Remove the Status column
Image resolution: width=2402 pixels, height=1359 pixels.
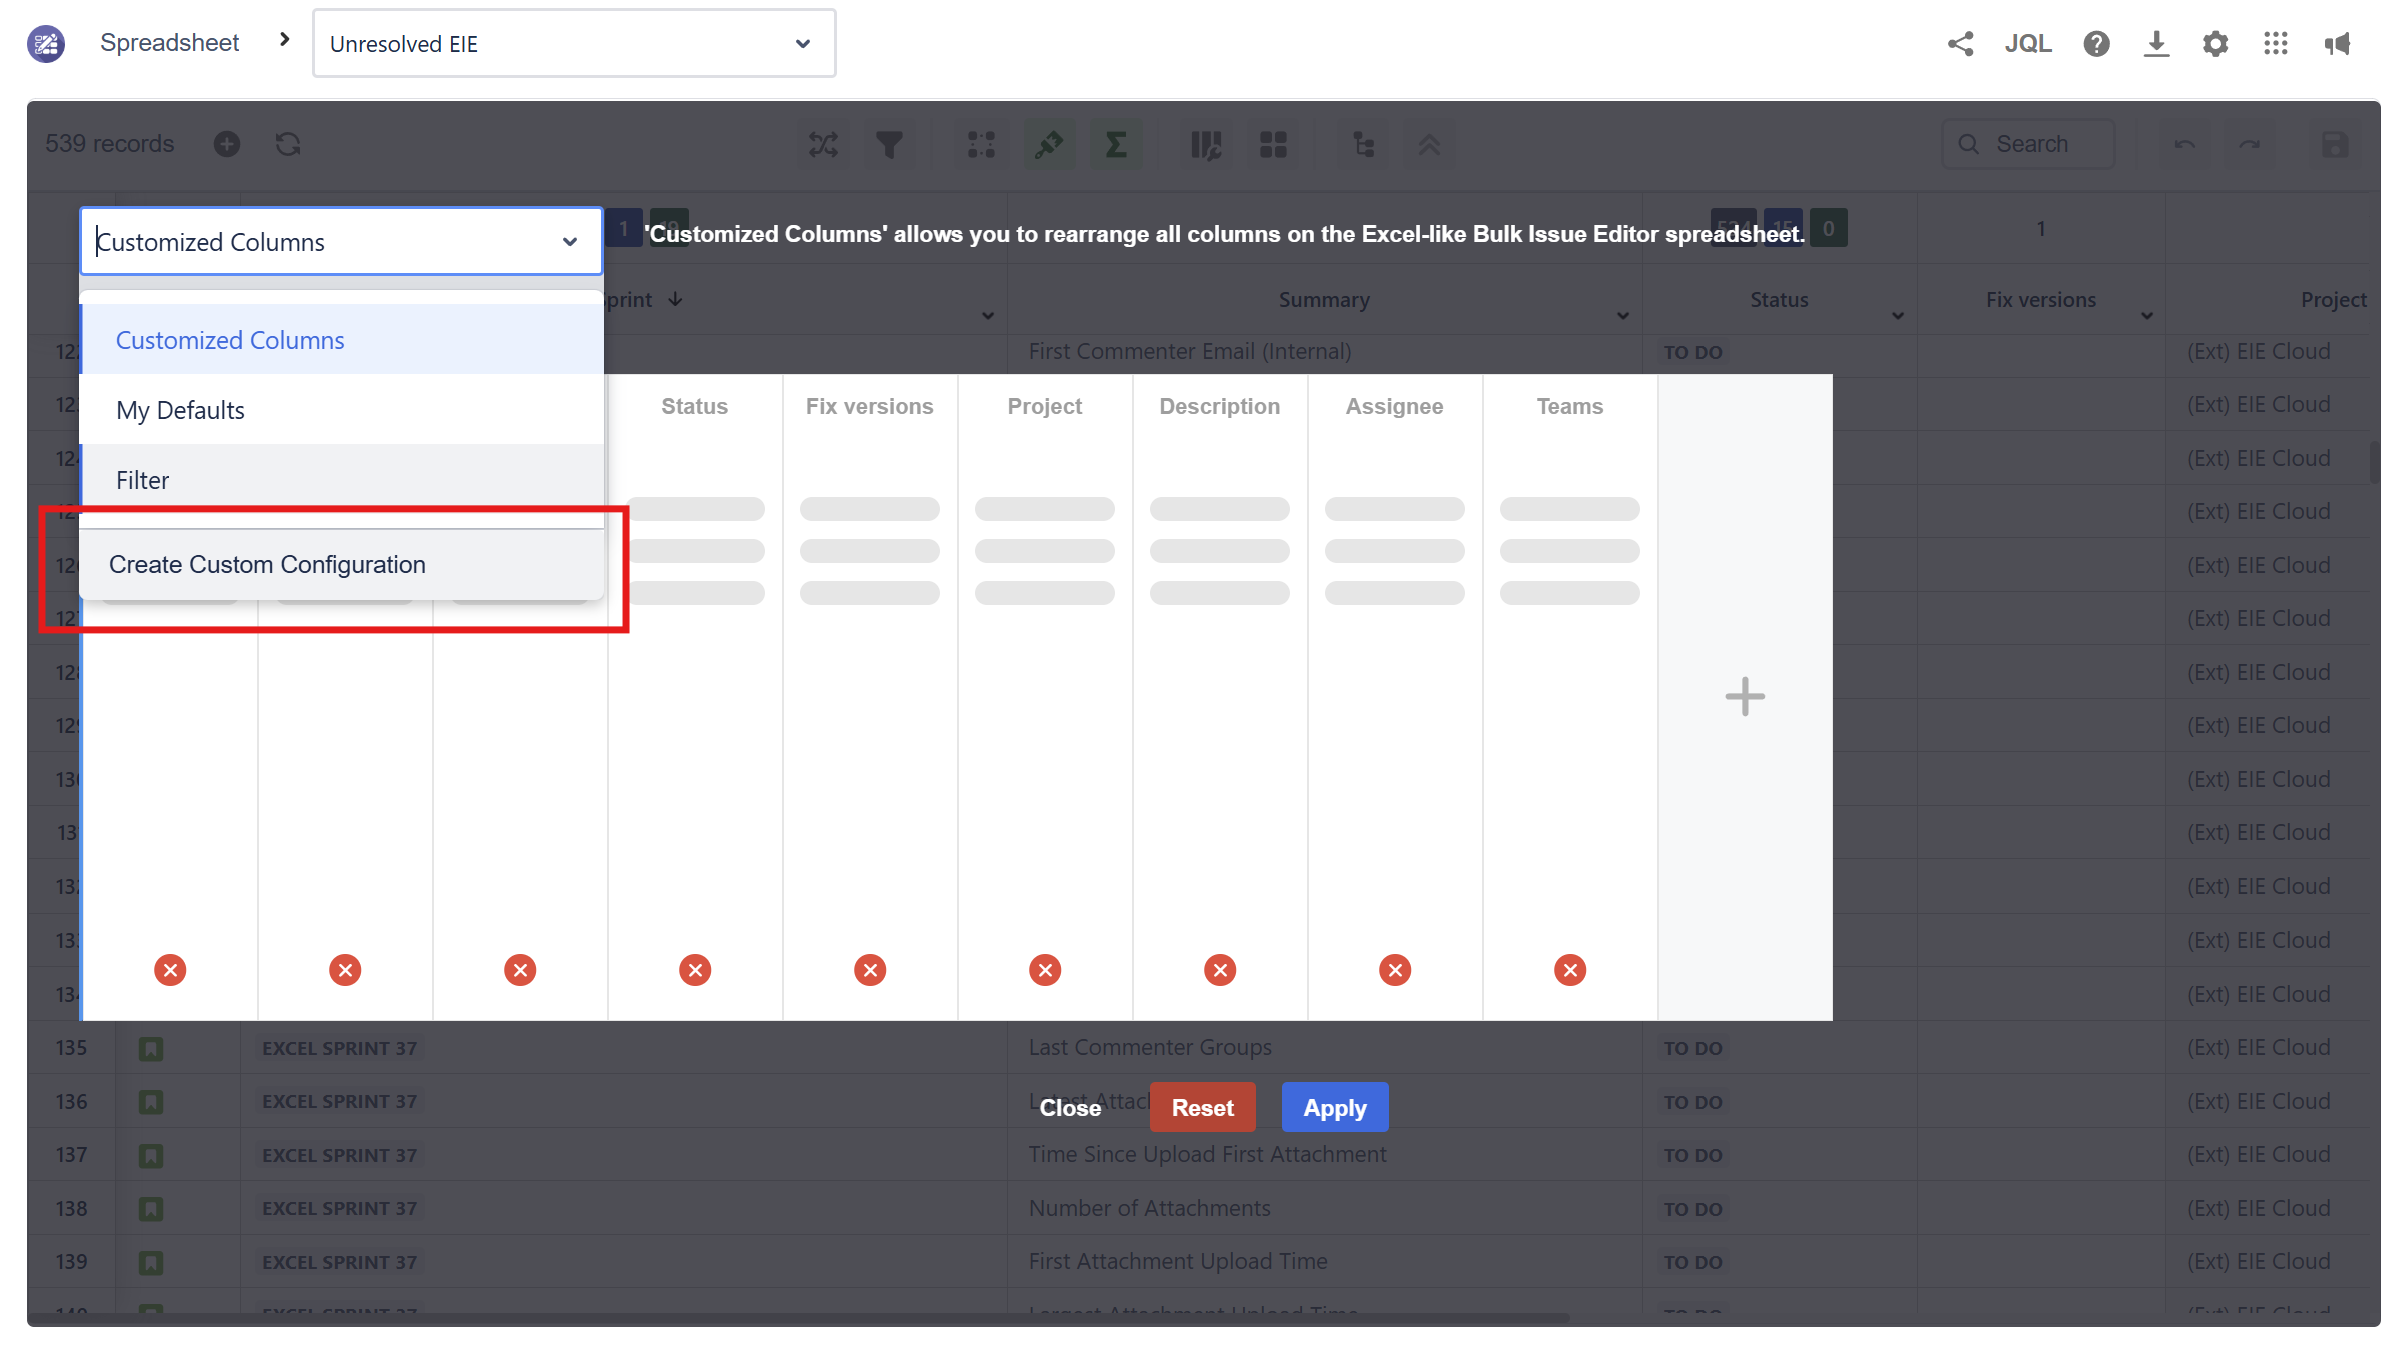point(695,969)
